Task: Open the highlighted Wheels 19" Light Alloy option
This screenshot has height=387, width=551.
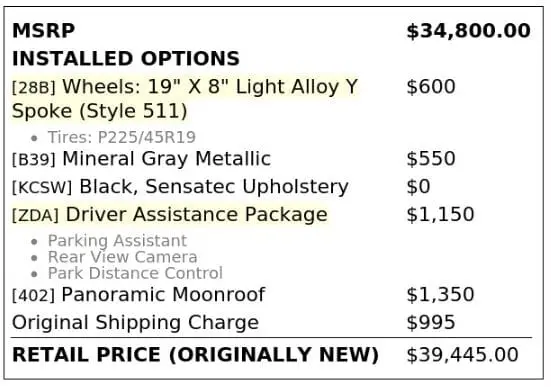Action: (x=185, y=99)
